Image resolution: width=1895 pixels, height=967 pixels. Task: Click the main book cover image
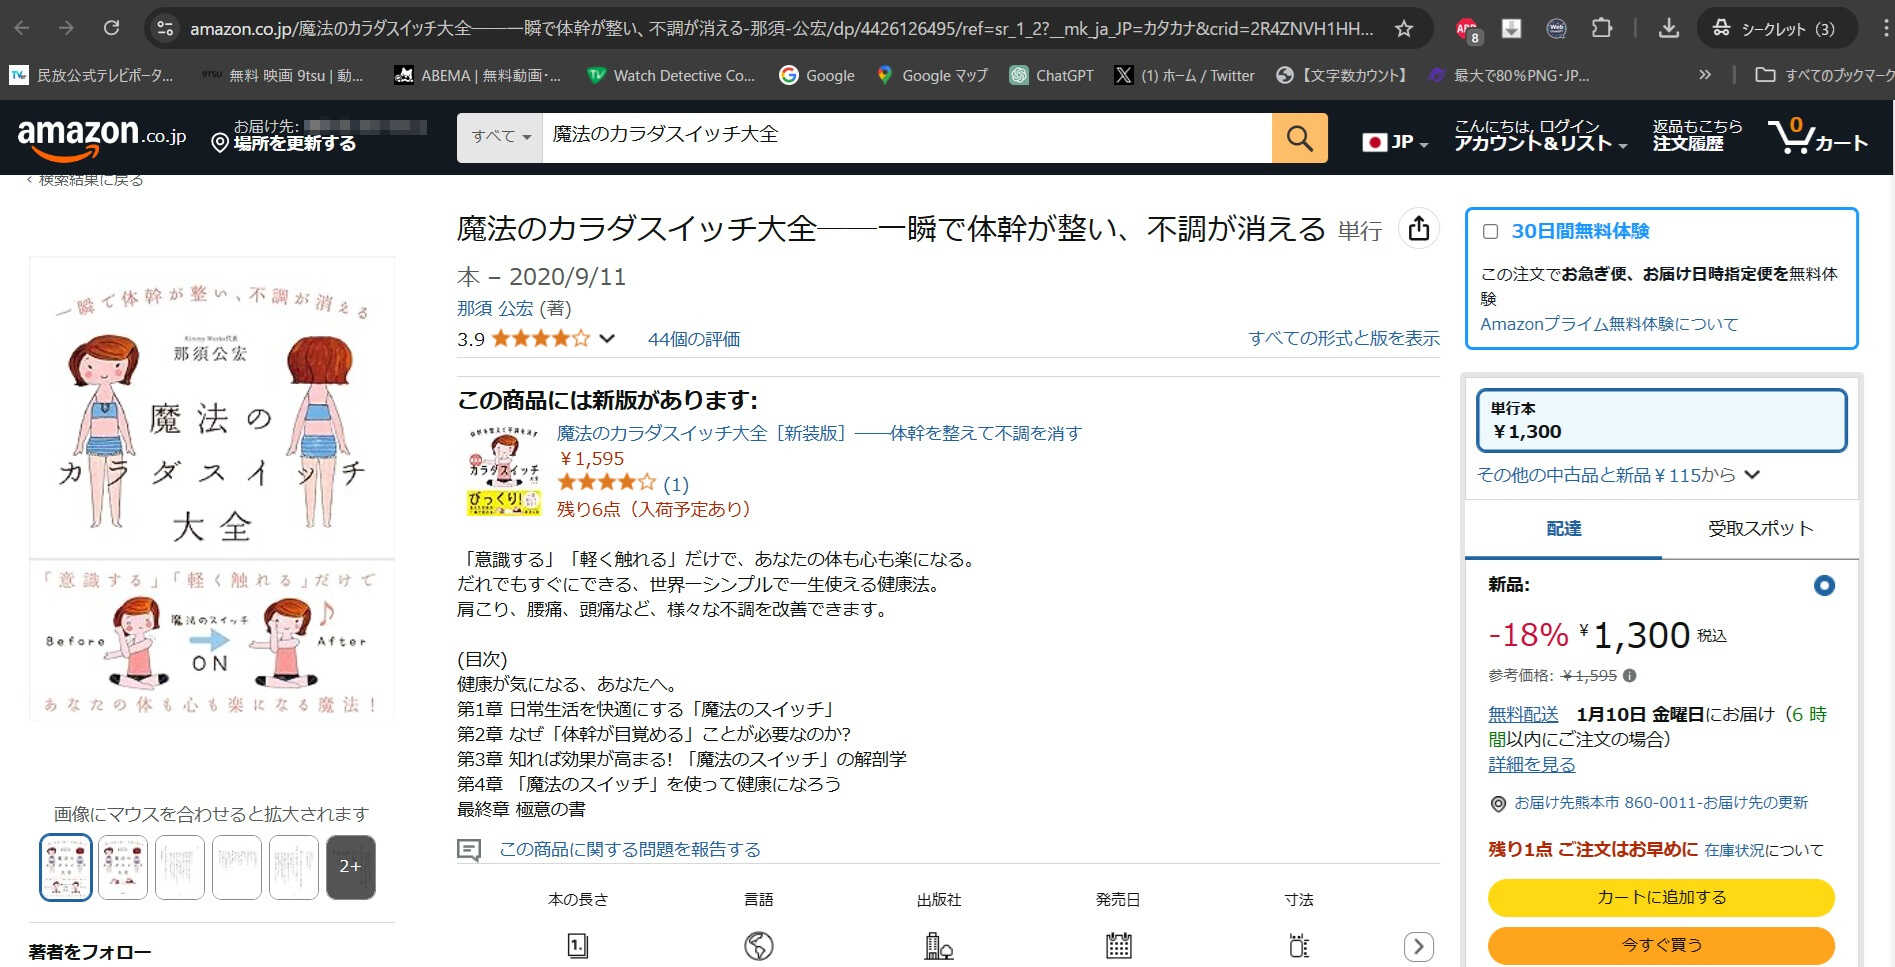point(212,489)
